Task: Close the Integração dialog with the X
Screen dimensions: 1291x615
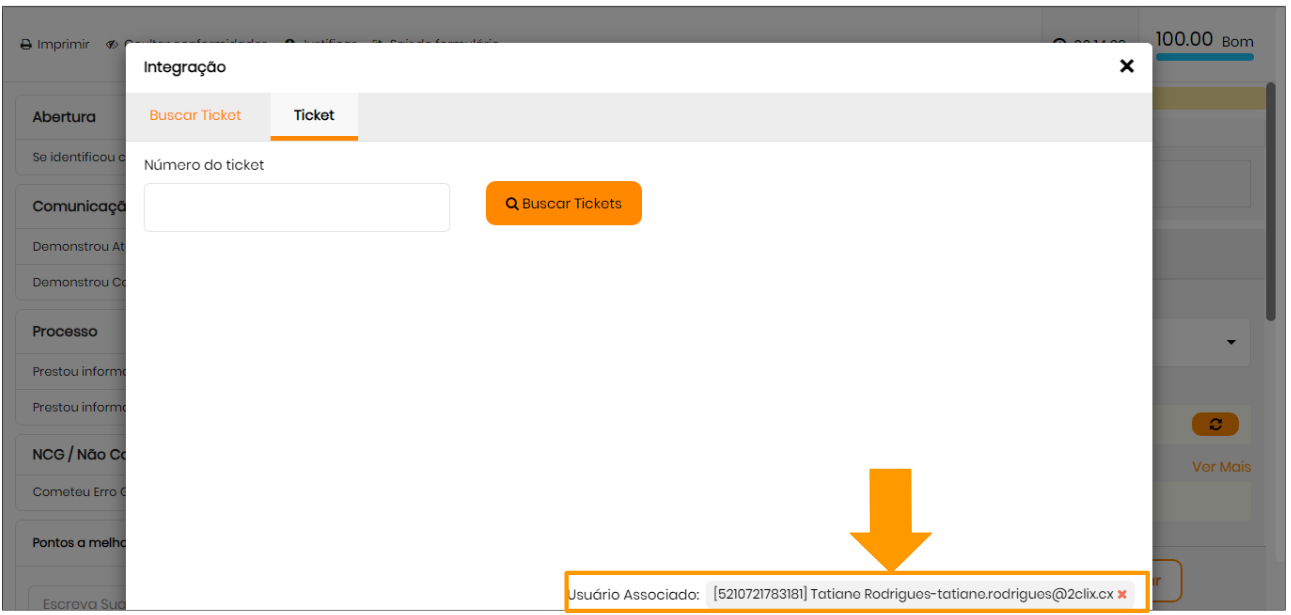Action: tap(1126, 66)
